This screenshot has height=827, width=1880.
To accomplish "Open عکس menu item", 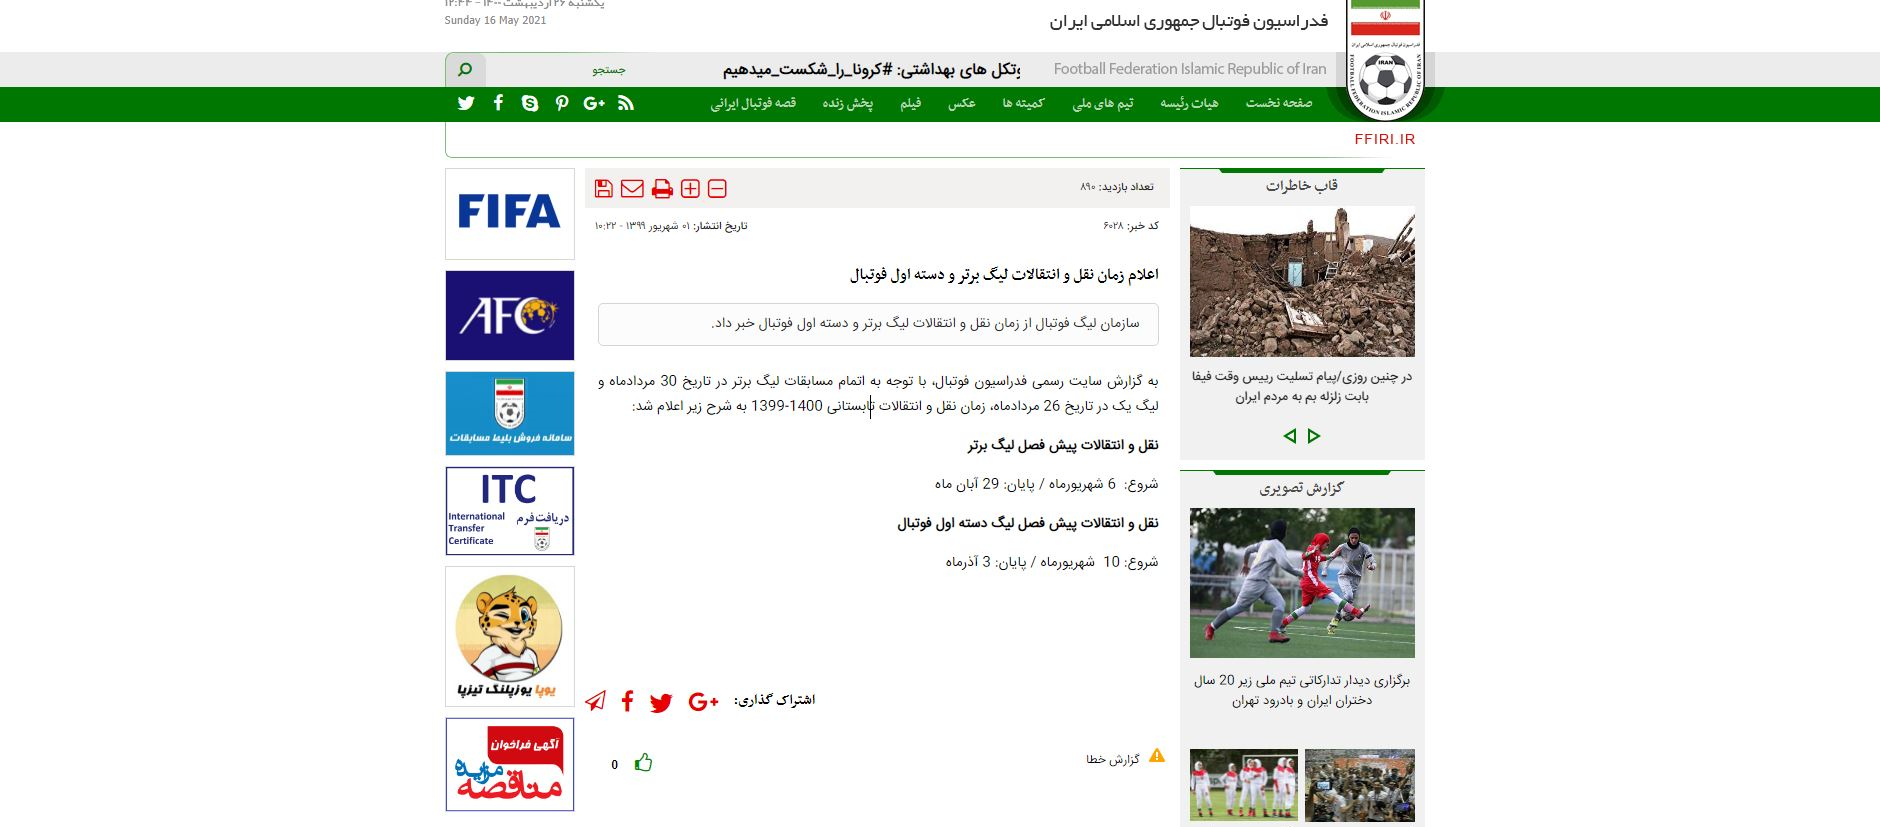I will (962, 103).
